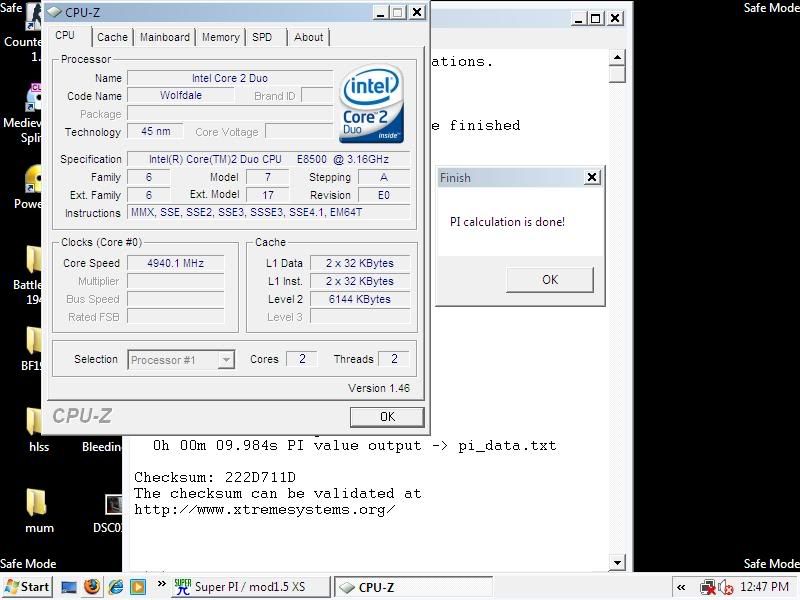Select the BF19 desktop folder
The image size is (800, 600).
pos(32,348)
